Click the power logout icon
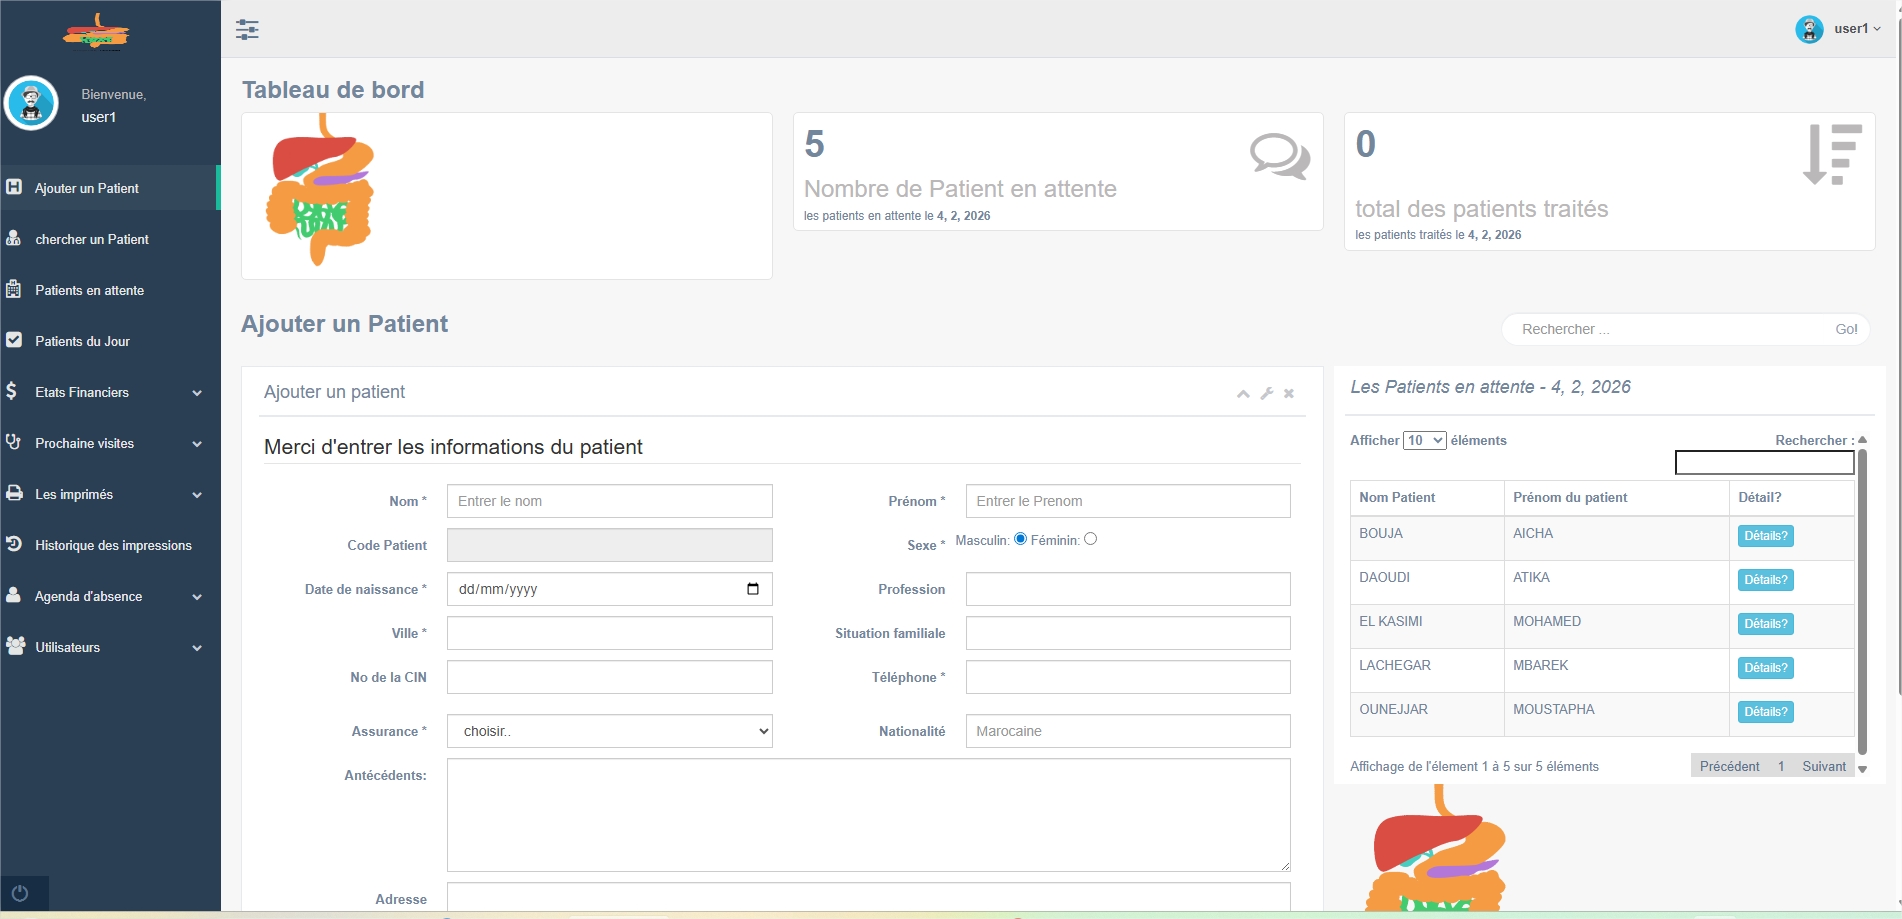 pyautogui.click(x=20, y=893)
